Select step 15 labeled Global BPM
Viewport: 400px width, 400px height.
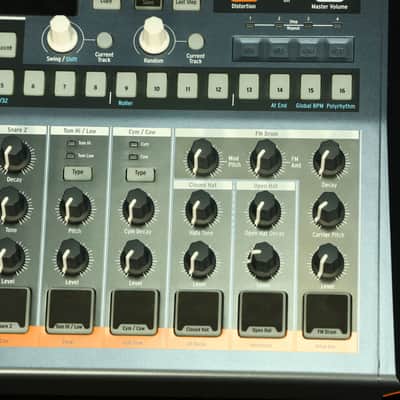[311, 87]
